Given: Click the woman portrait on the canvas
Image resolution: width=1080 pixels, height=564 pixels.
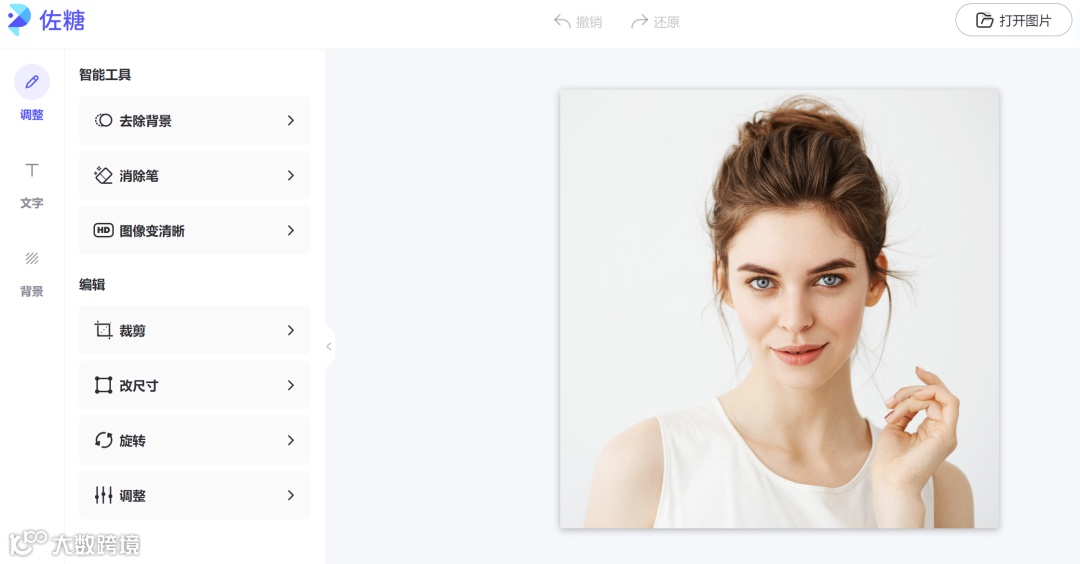Looking at the screenshot, I should [780, 309].
